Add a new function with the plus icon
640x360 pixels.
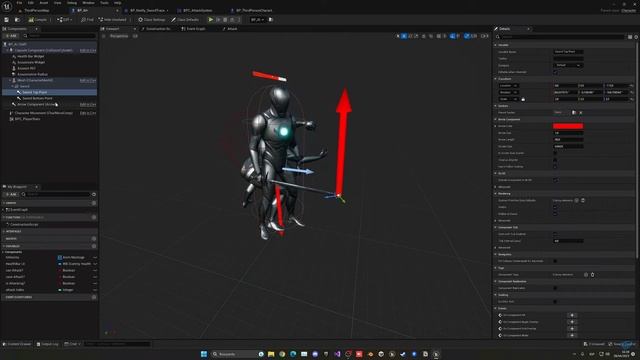click(94, 218)
